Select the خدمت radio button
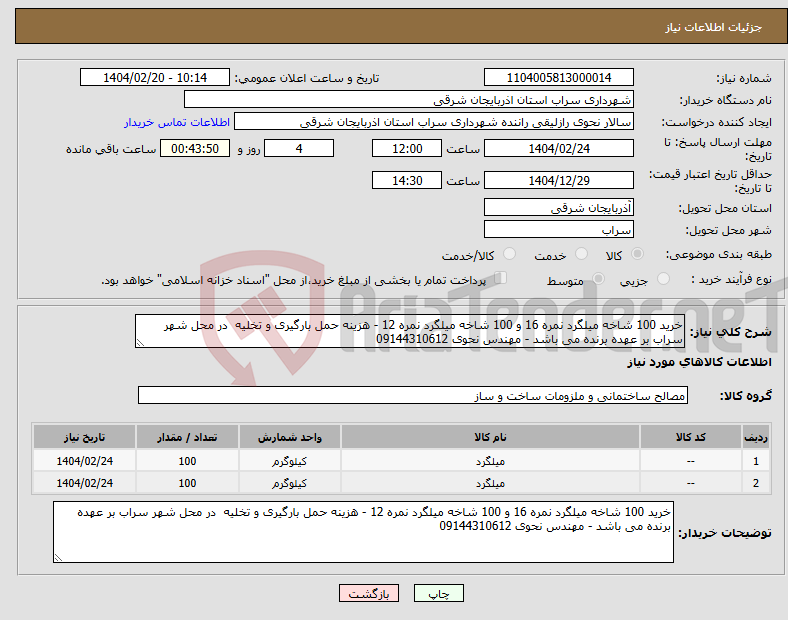Image resolution: width=788 pixels, height=620 pixels. pyautogui.click(x=581, y=254)
